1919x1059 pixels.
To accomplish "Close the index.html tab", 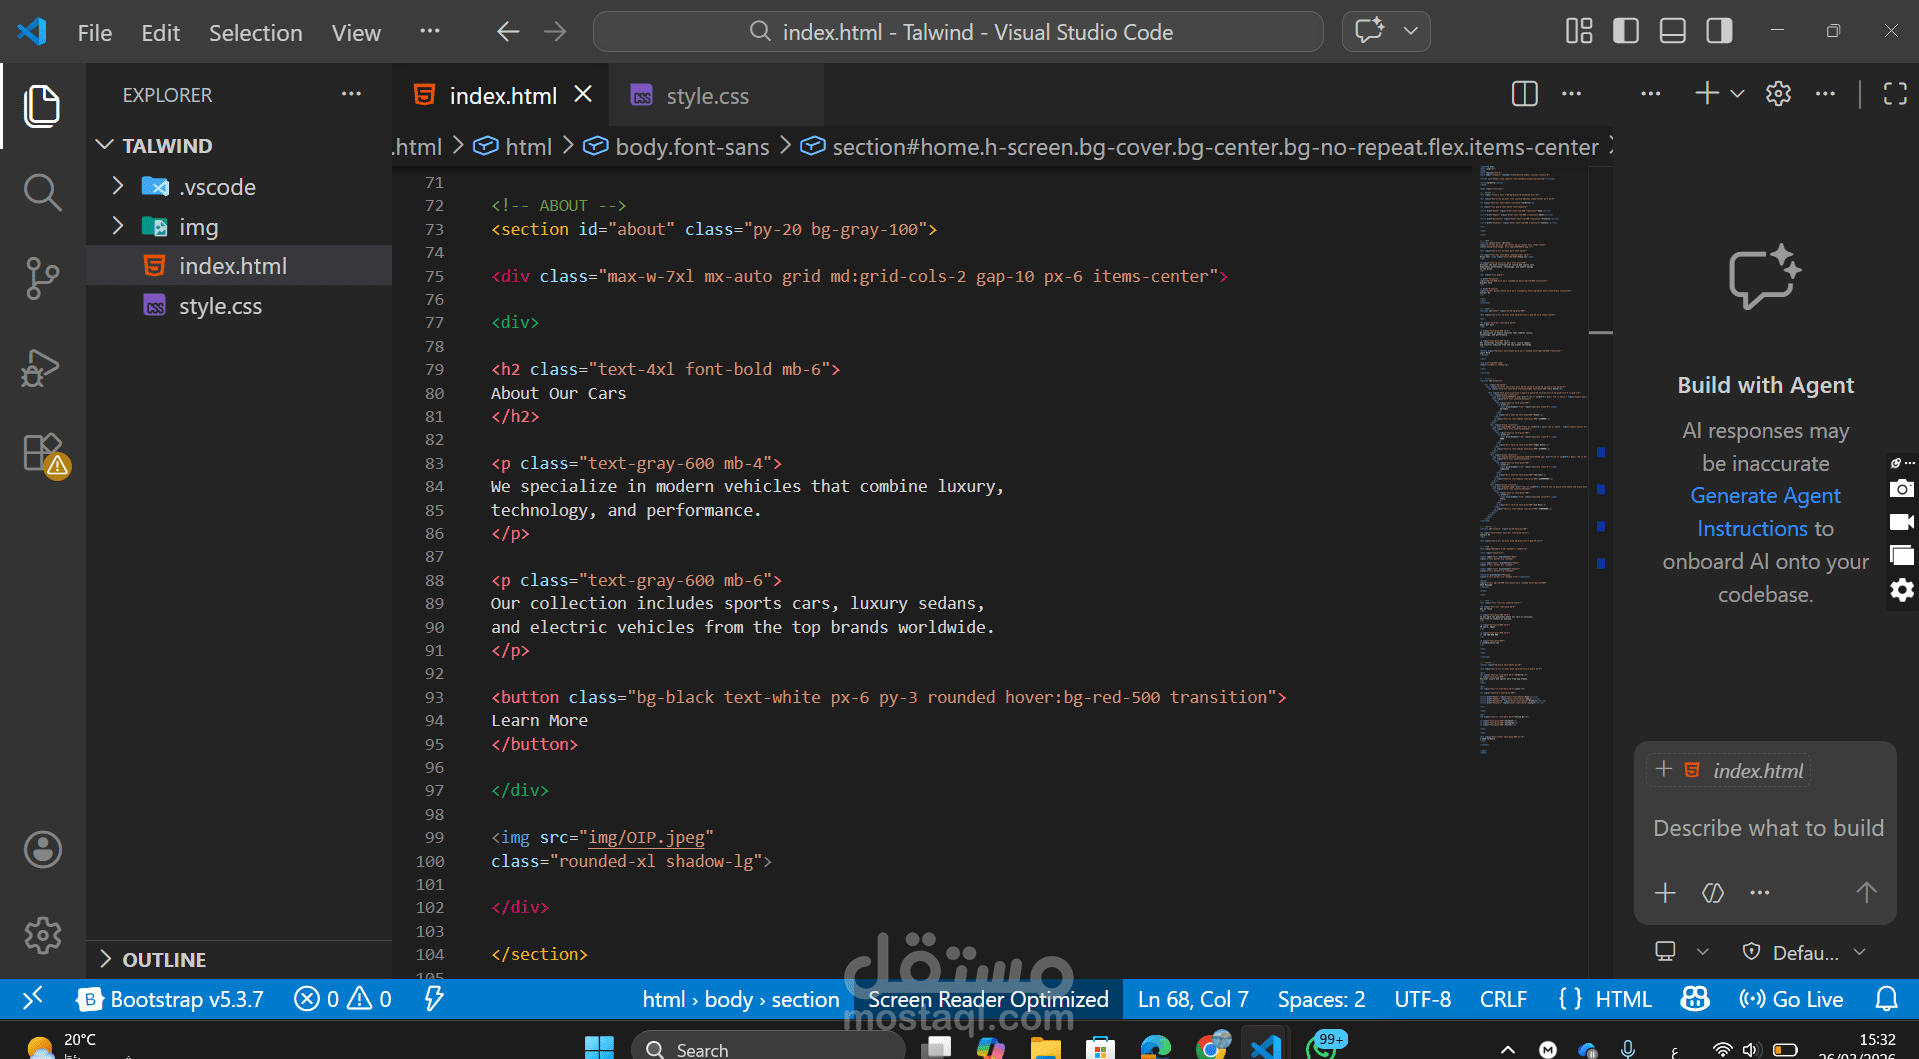I will coord(583,94).
